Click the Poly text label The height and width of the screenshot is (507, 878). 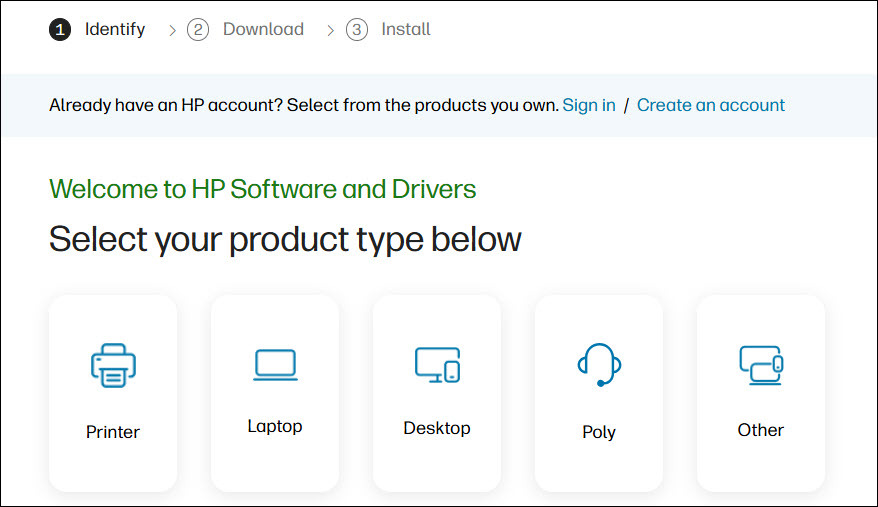click(599, 432)
